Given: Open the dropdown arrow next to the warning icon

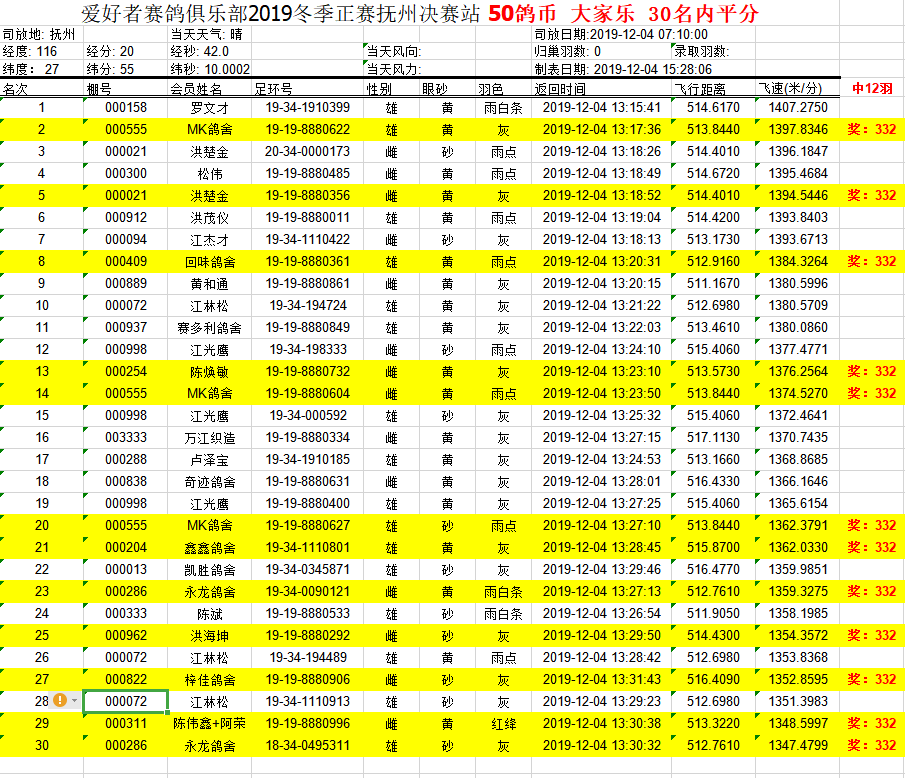Looking at the screenshot, I should pos(74,701).
